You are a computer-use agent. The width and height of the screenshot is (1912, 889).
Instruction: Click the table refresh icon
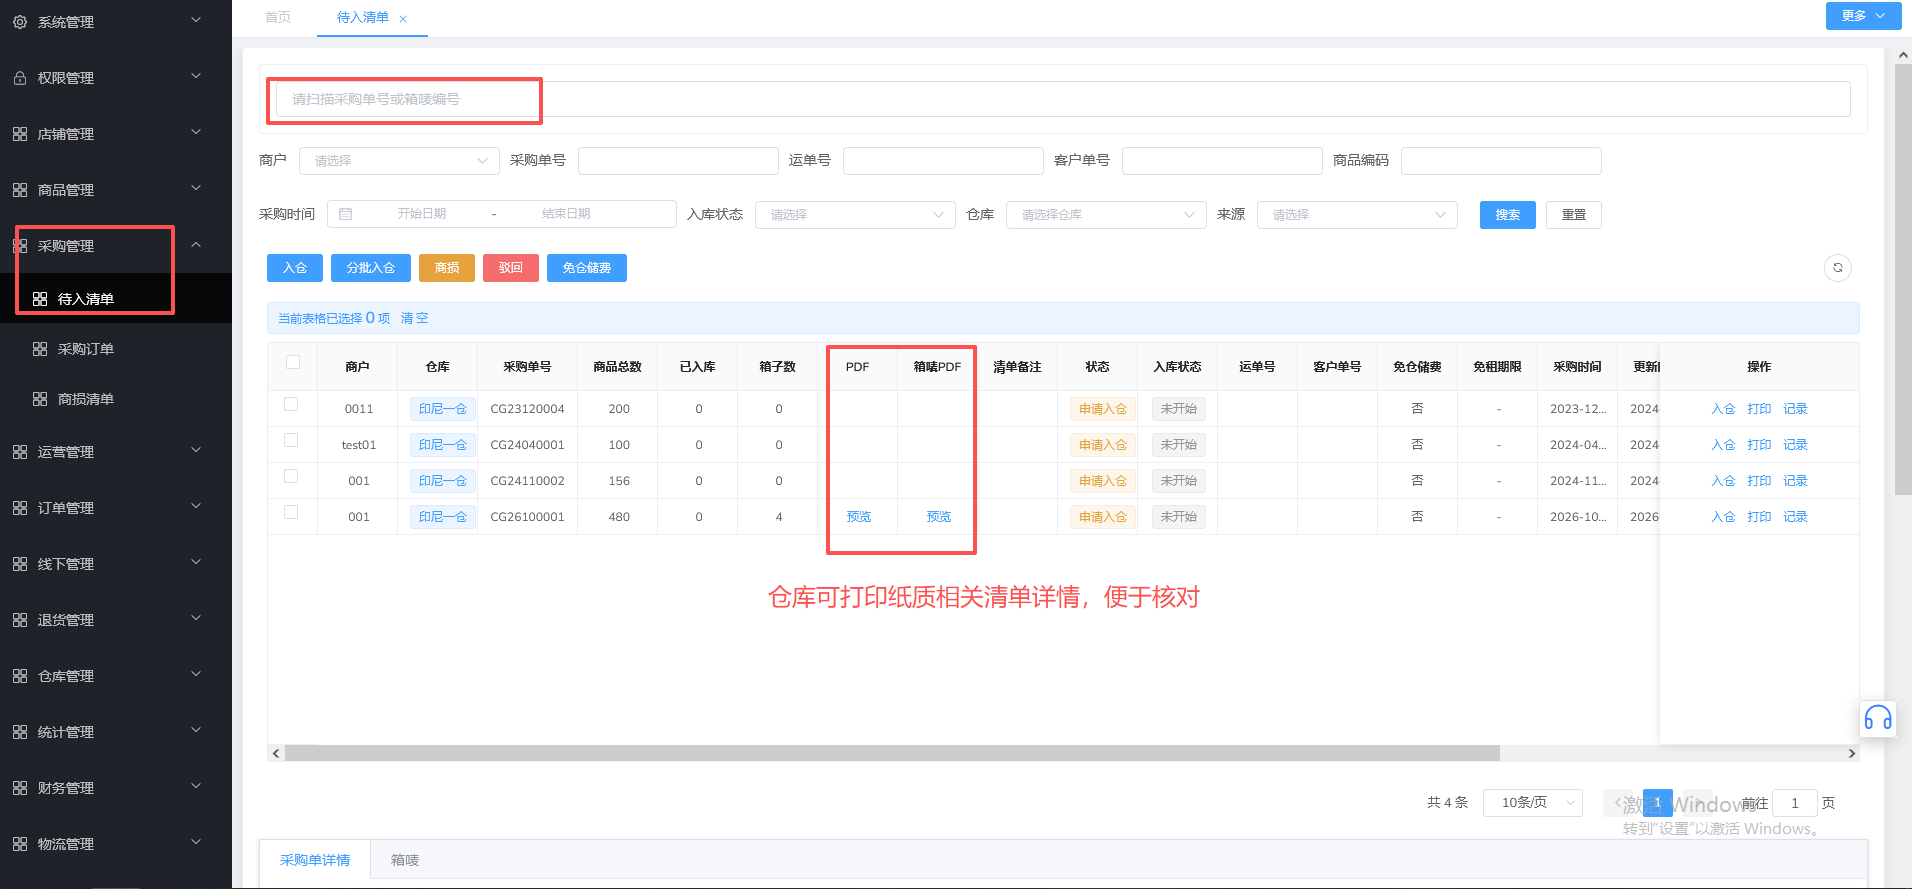pos(1838,267)
